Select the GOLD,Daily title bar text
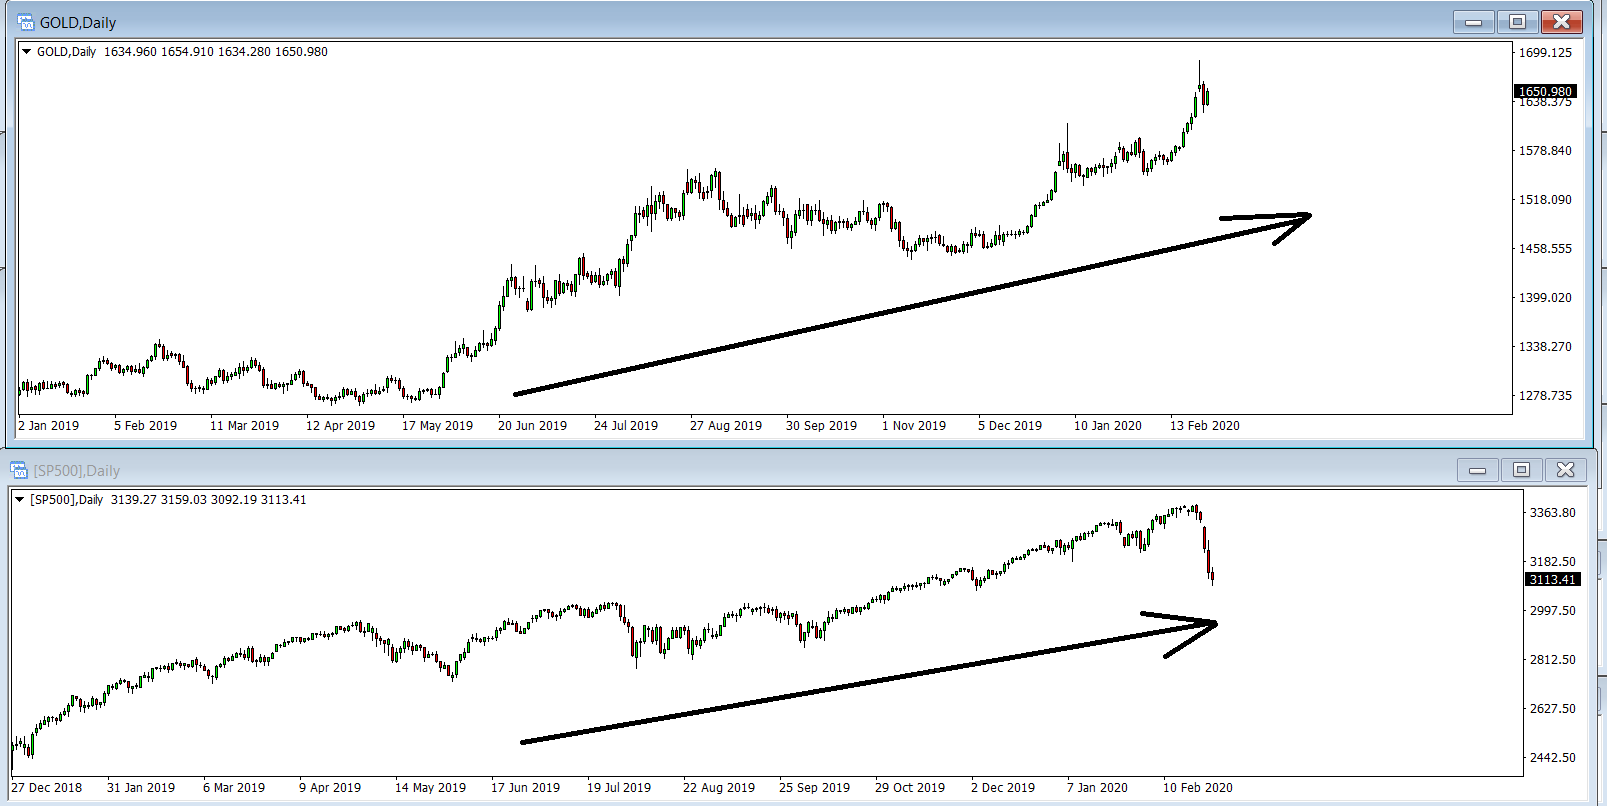This screenshot has height=806, width=1607. tap(78, 22)
